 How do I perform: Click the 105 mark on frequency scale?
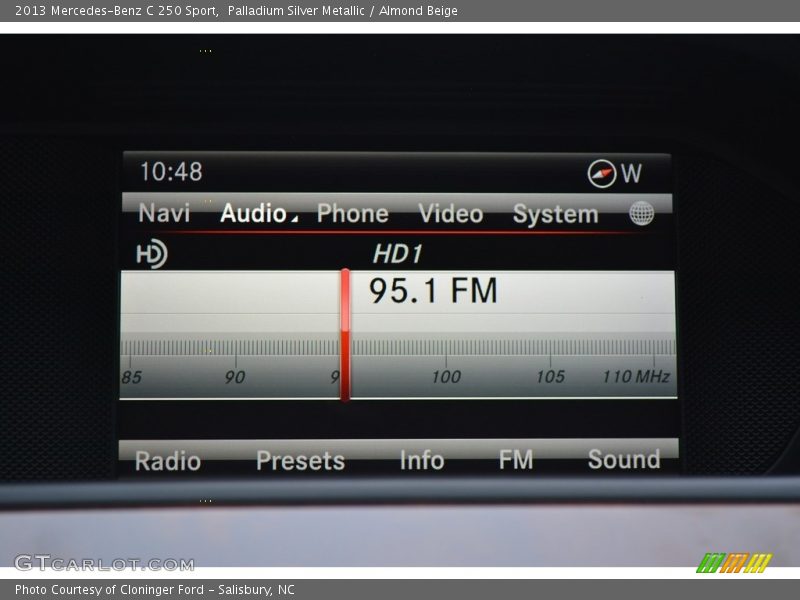(x=550, y=377)
